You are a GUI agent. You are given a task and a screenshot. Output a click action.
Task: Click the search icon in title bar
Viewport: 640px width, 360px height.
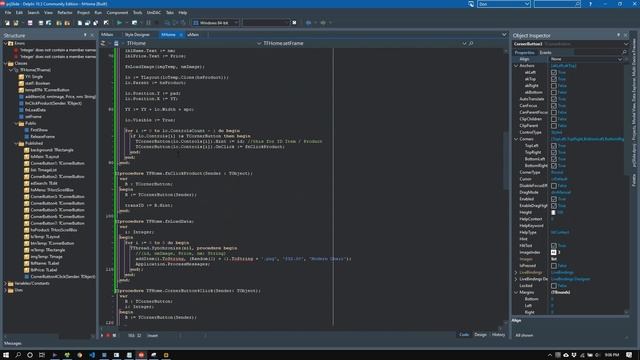pos(577,4)
